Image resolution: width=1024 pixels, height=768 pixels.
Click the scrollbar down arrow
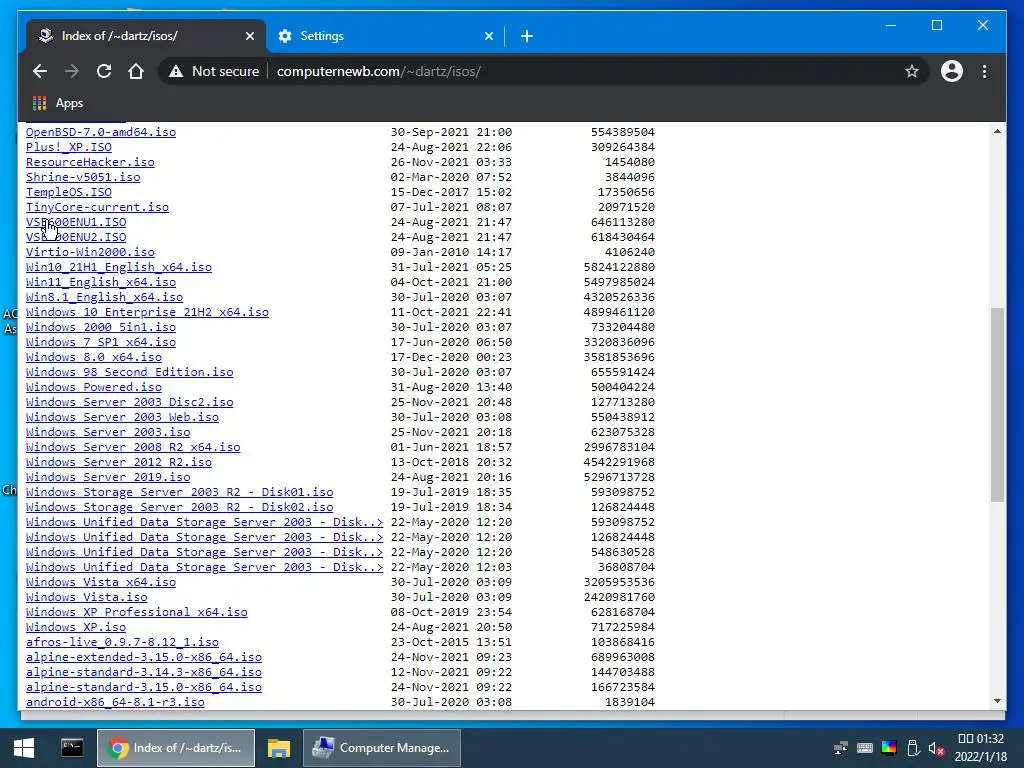pyautogui.click(x=997, y=701)
